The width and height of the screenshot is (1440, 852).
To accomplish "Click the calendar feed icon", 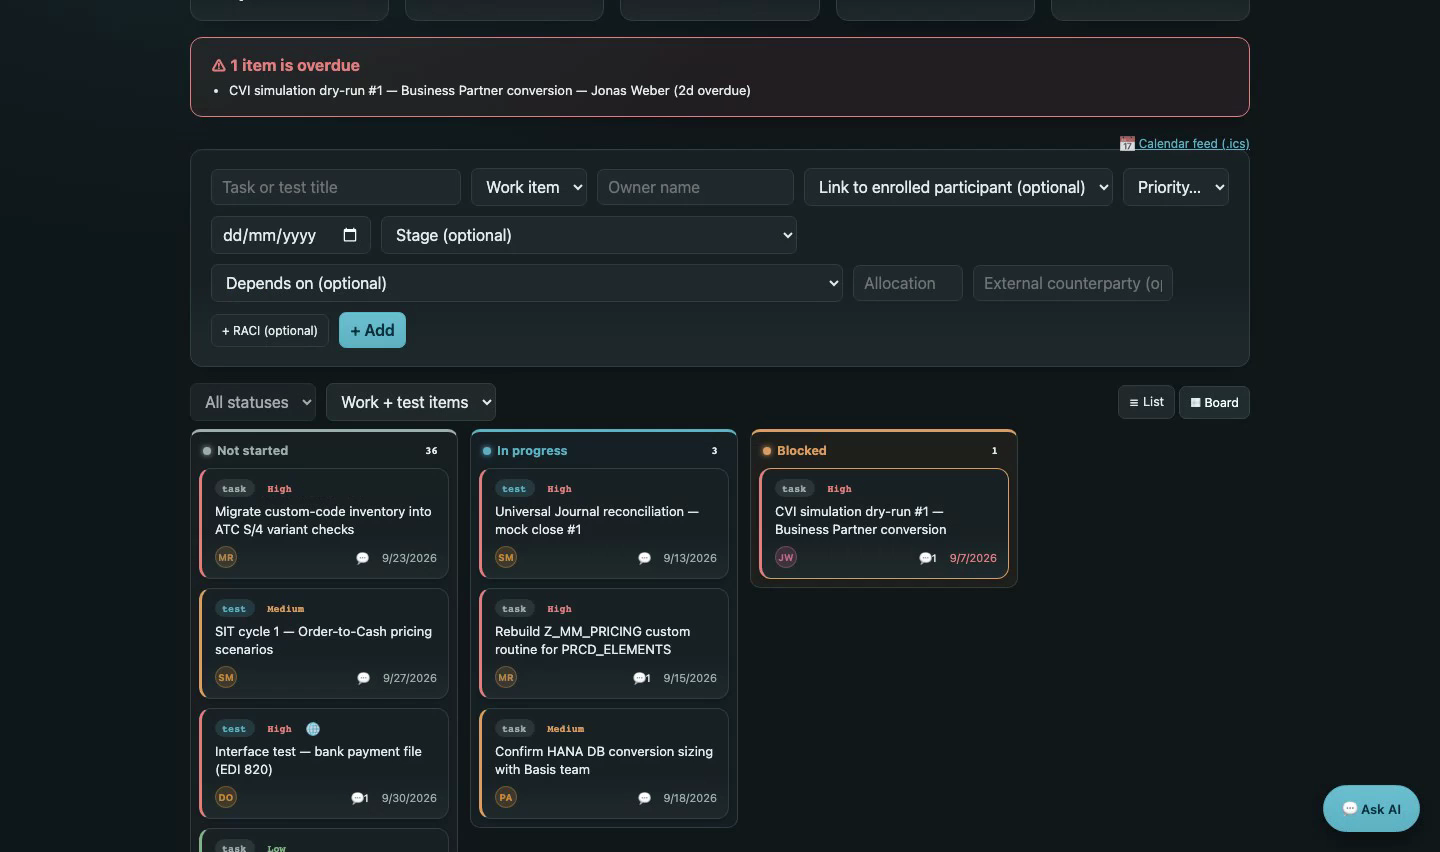I will click(1127, 144).
